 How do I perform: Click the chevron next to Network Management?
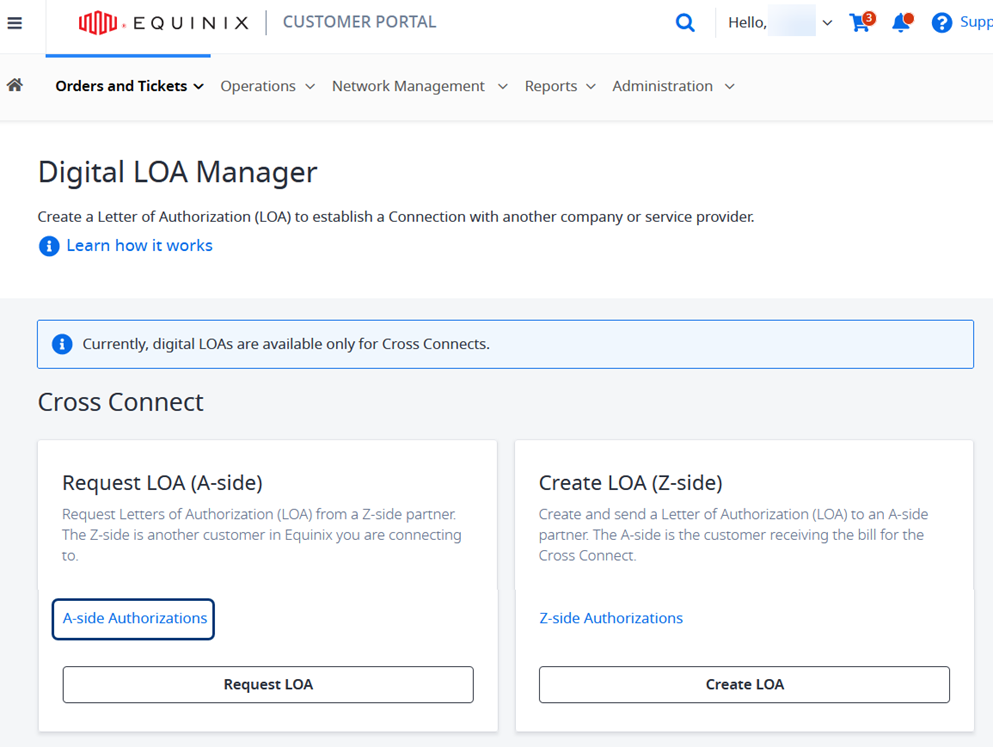coord(502,87)
